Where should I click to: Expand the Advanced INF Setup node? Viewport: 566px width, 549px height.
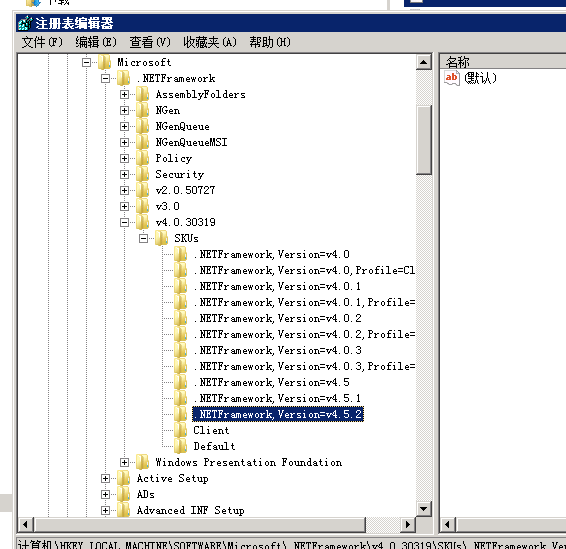point(105,510)
